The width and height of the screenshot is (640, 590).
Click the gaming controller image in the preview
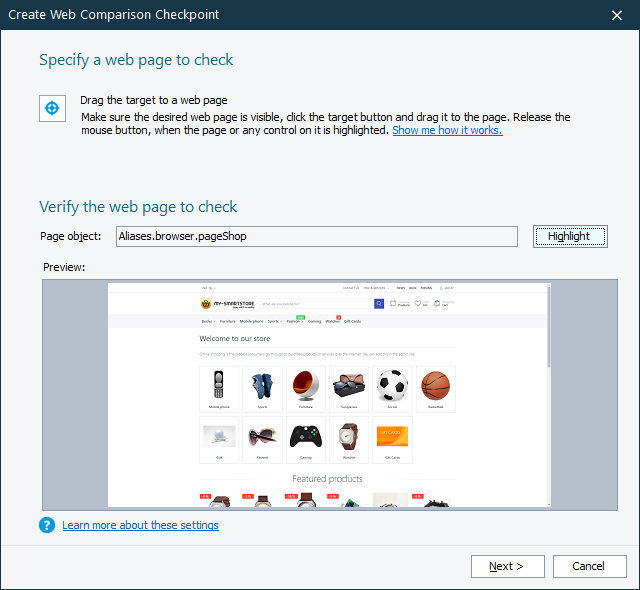click(306, 437)
